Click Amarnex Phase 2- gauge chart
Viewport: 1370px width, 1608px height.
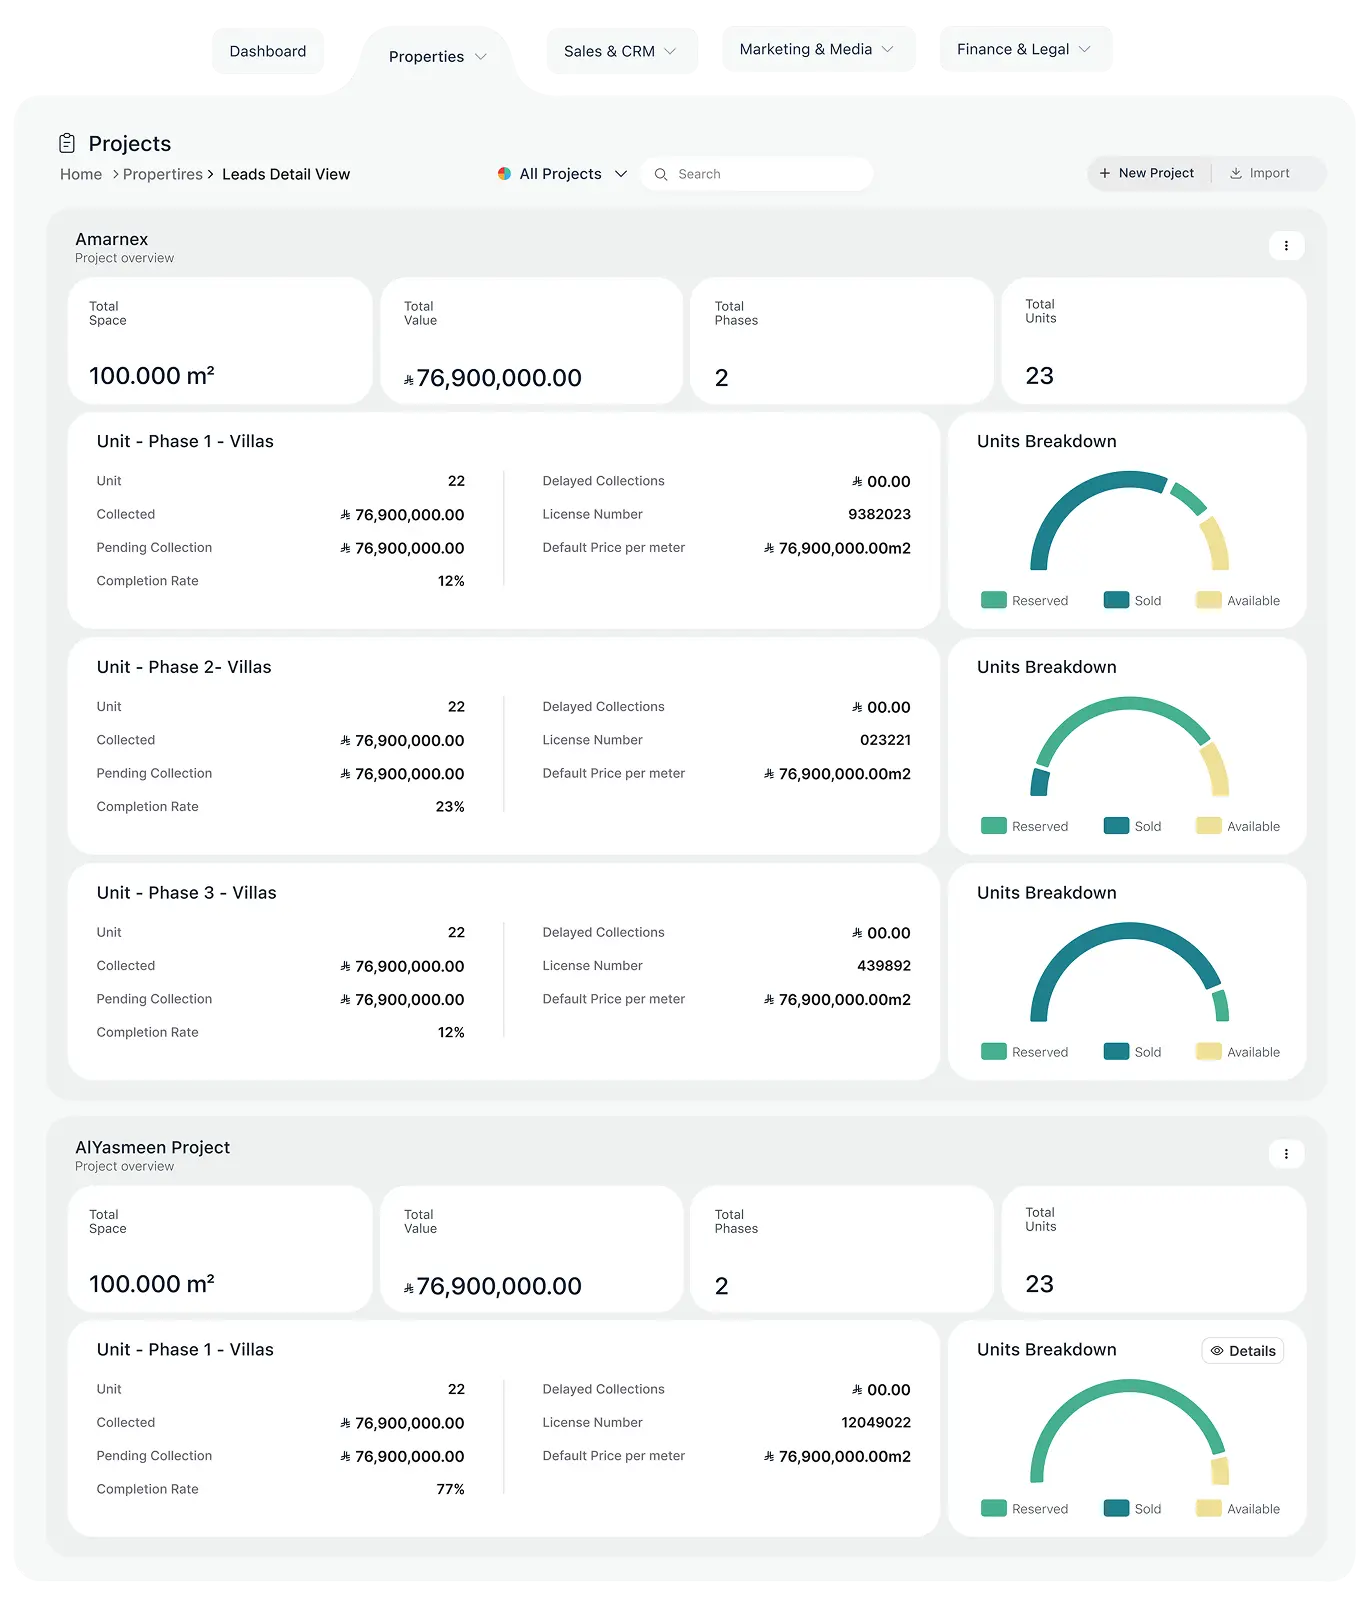1129,746
